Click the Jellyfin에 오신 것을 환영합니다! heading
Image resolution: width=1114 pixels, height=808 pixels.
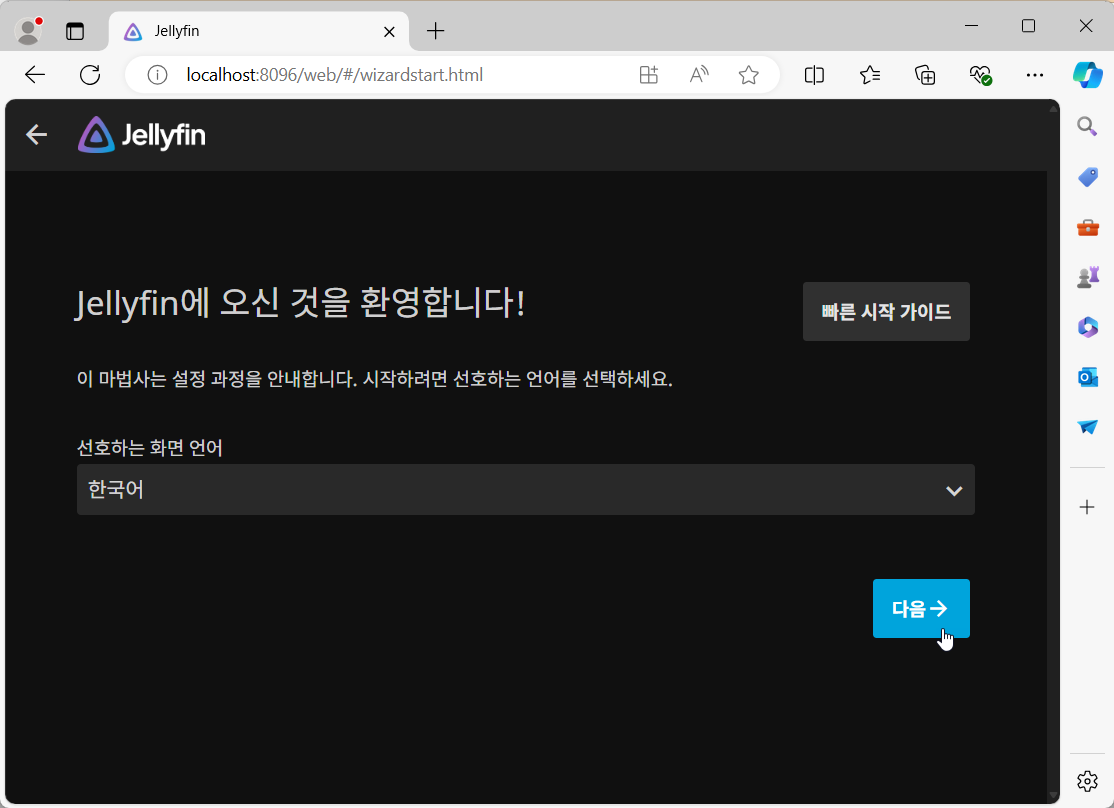pyautogui.click(x=301, y=303)
